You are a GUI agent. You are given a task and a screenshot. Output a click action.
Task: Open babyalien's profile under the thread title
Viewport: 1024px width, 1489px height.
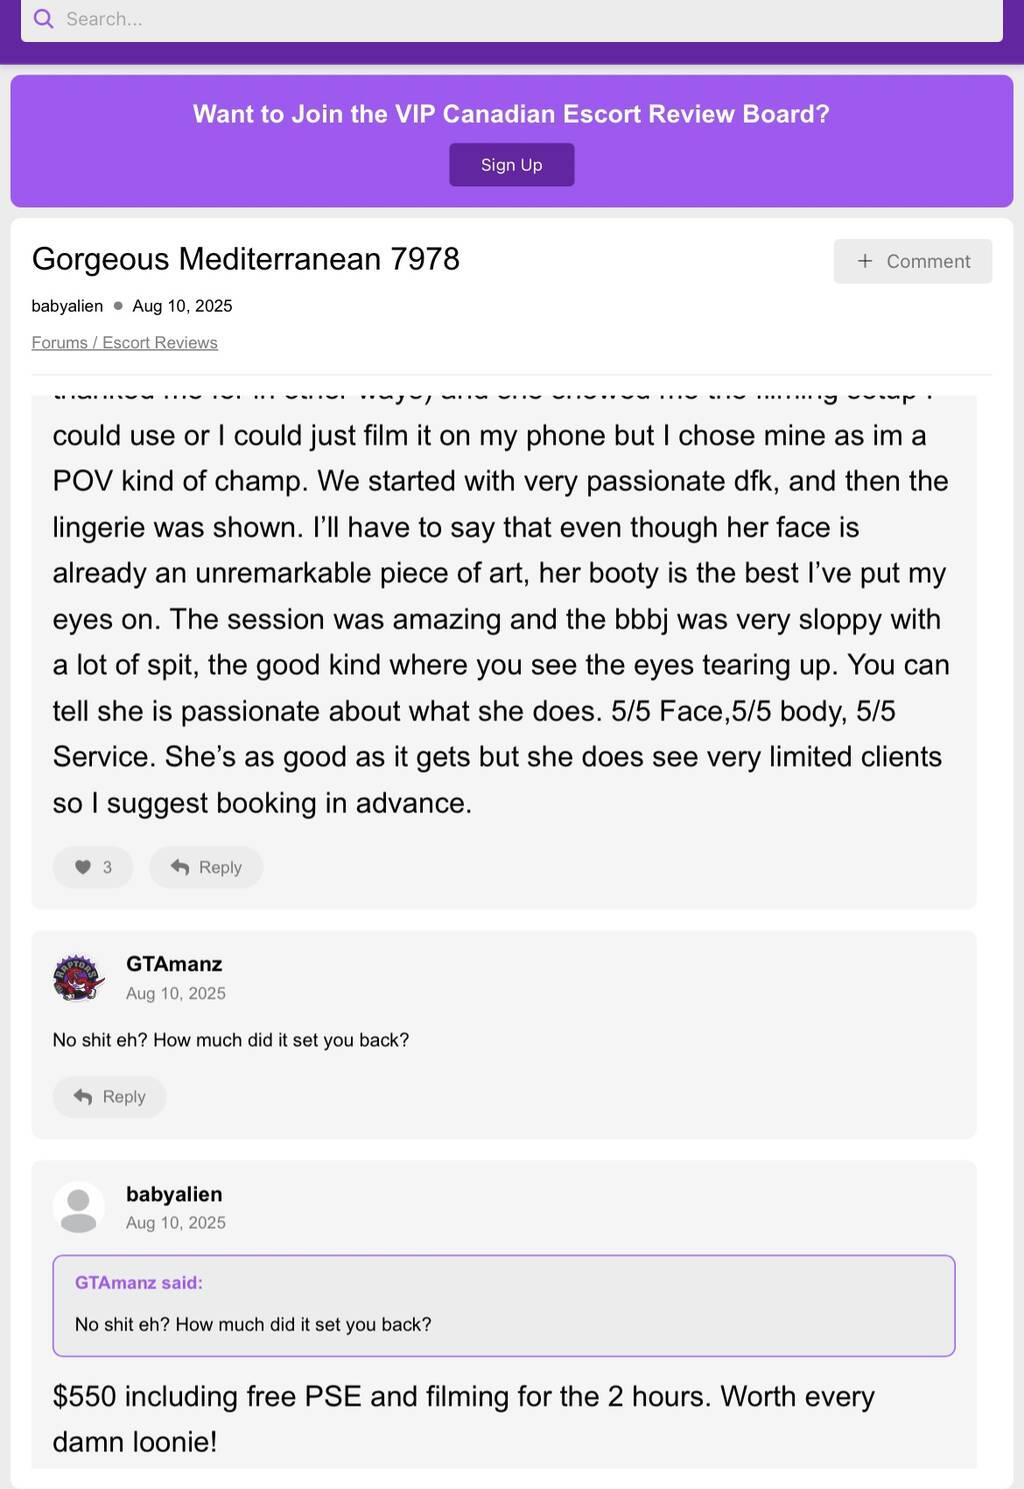67,306
